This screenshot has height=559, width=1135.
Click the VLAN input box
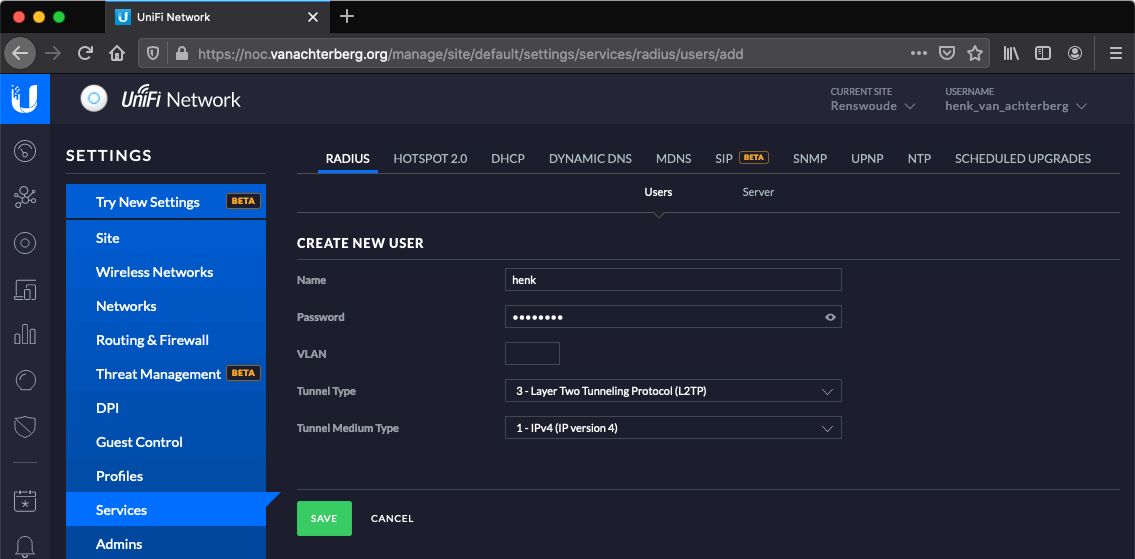tap(532, 354)
